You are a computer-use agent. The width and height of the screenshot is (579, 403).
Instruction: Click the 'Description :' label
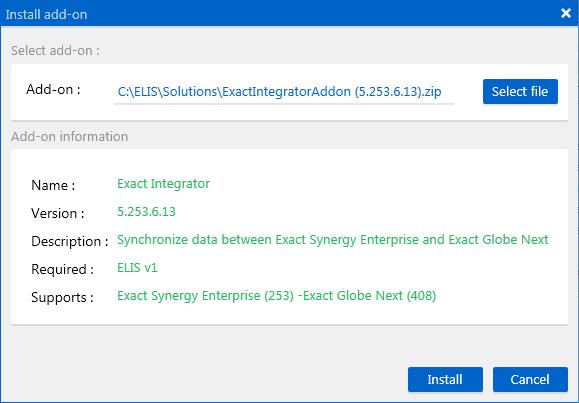pyautogui.click(x=70, y=241)
